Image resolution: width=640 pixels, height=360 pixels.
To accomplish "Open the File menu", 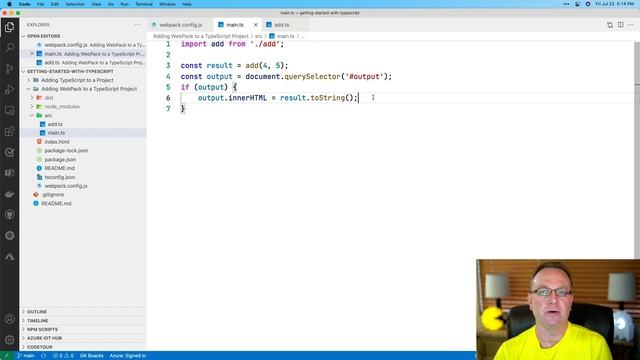I will [40, 4].
